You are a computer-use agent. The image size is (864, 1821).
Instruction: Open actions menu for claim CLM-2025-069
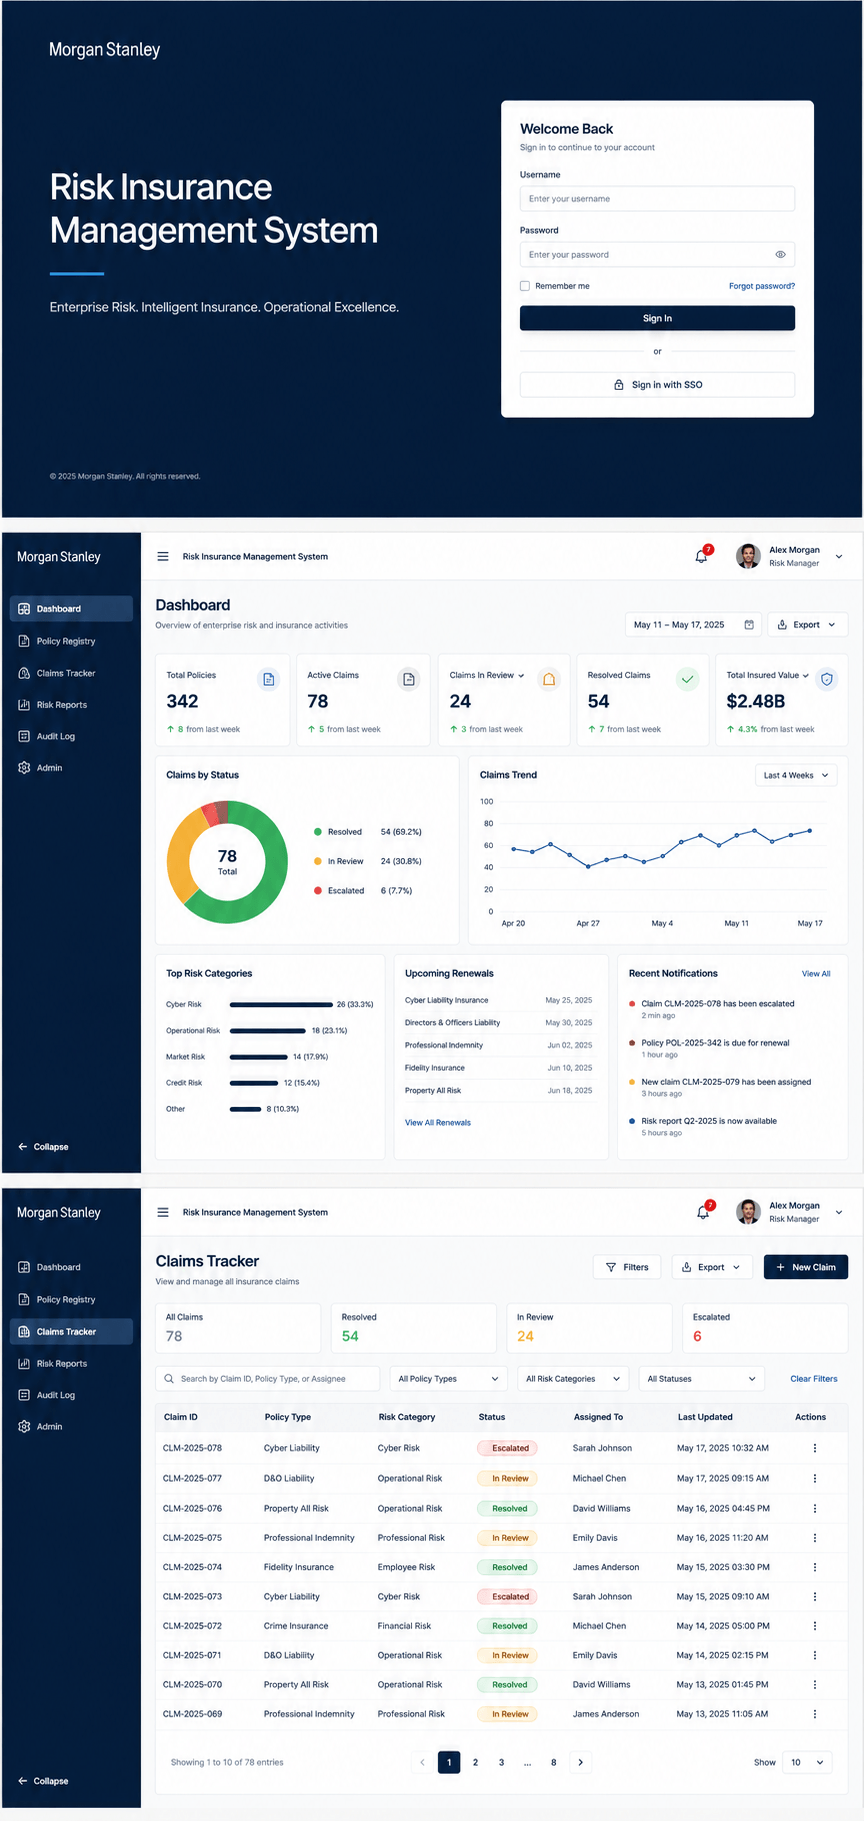(815, 1714)
